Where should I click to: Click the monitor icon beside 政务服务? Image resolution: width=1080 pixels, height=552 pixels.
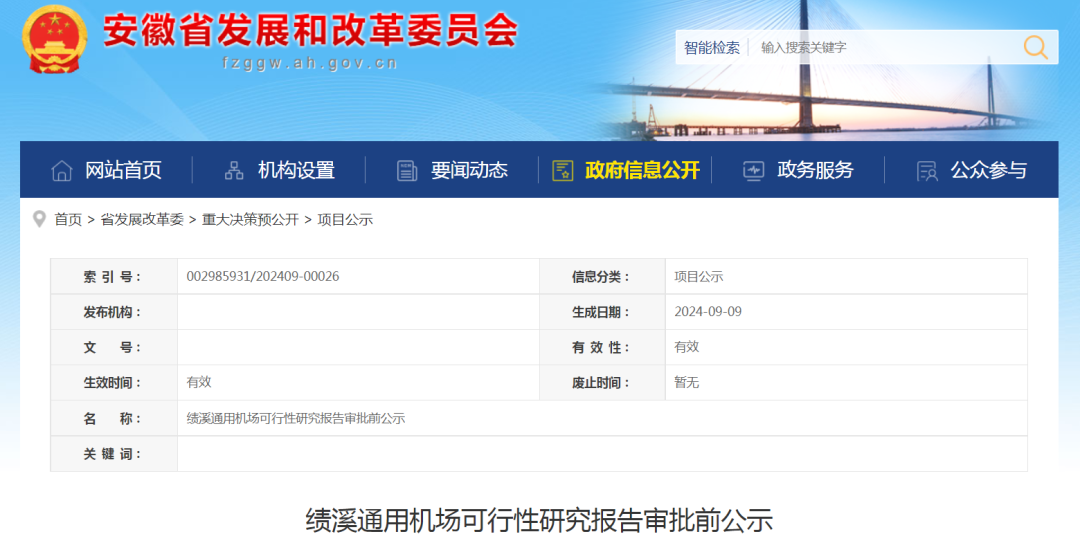point(753,171)
